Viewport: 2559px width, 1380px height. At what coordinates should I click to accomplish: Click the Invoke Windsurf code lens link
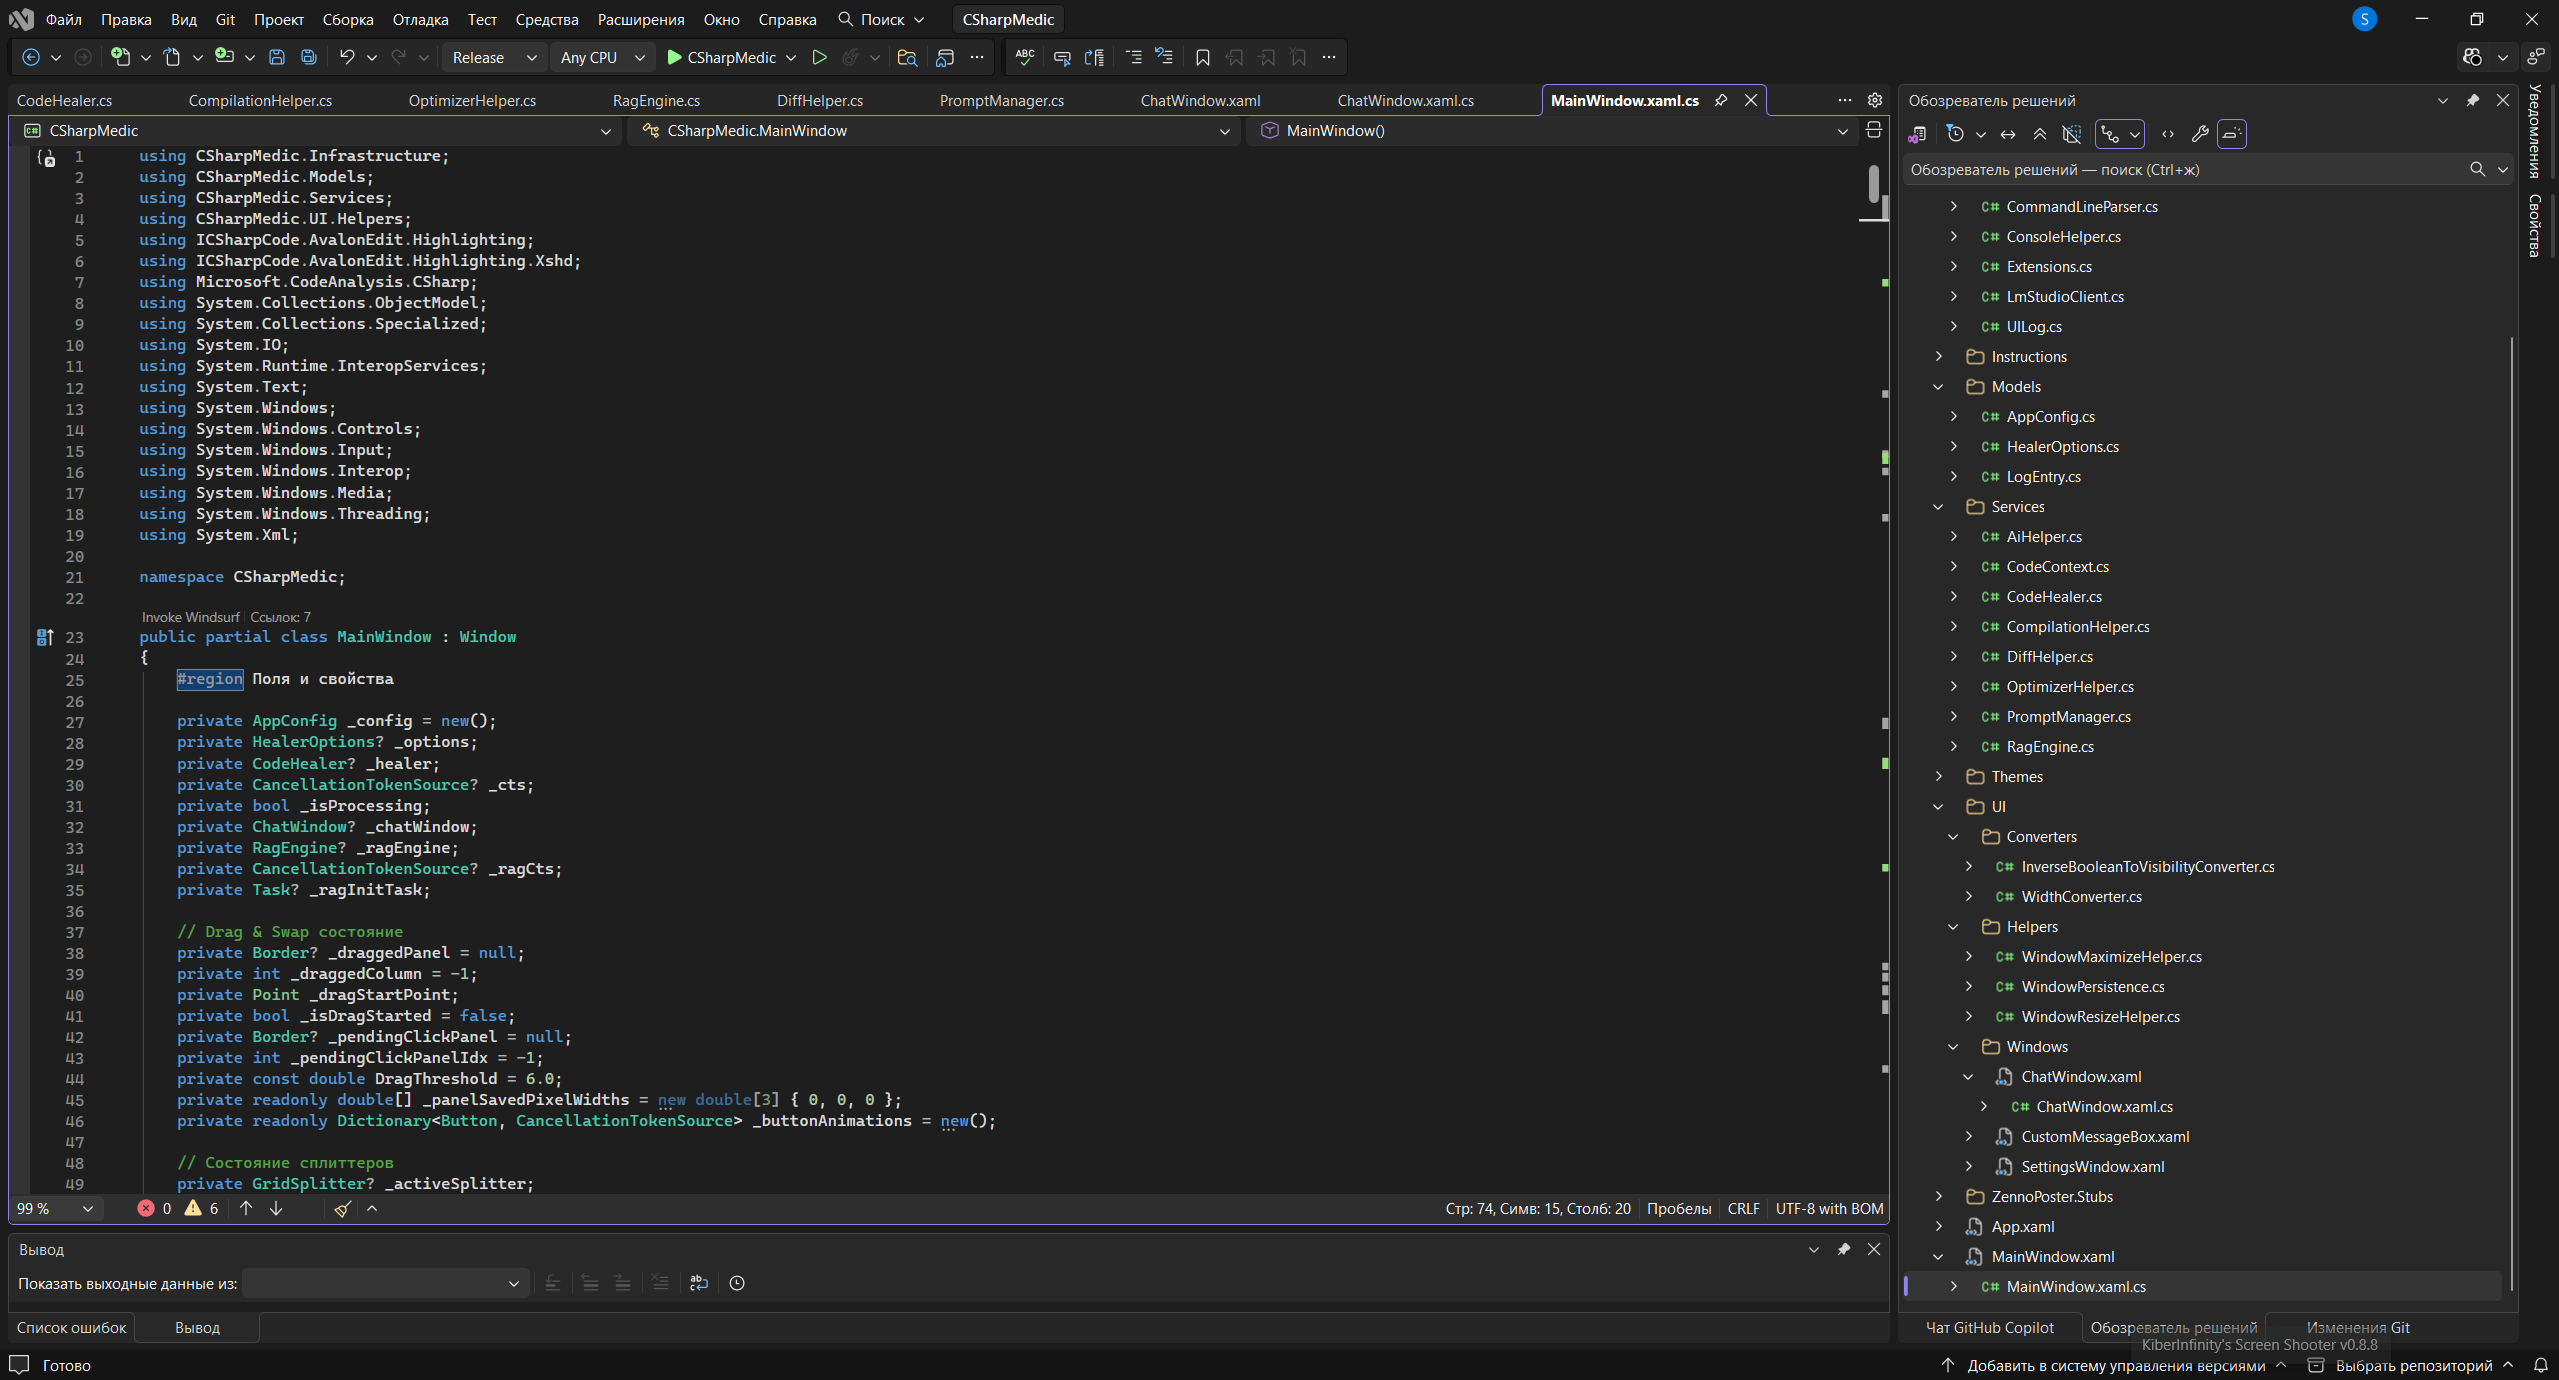click(190, 617)
